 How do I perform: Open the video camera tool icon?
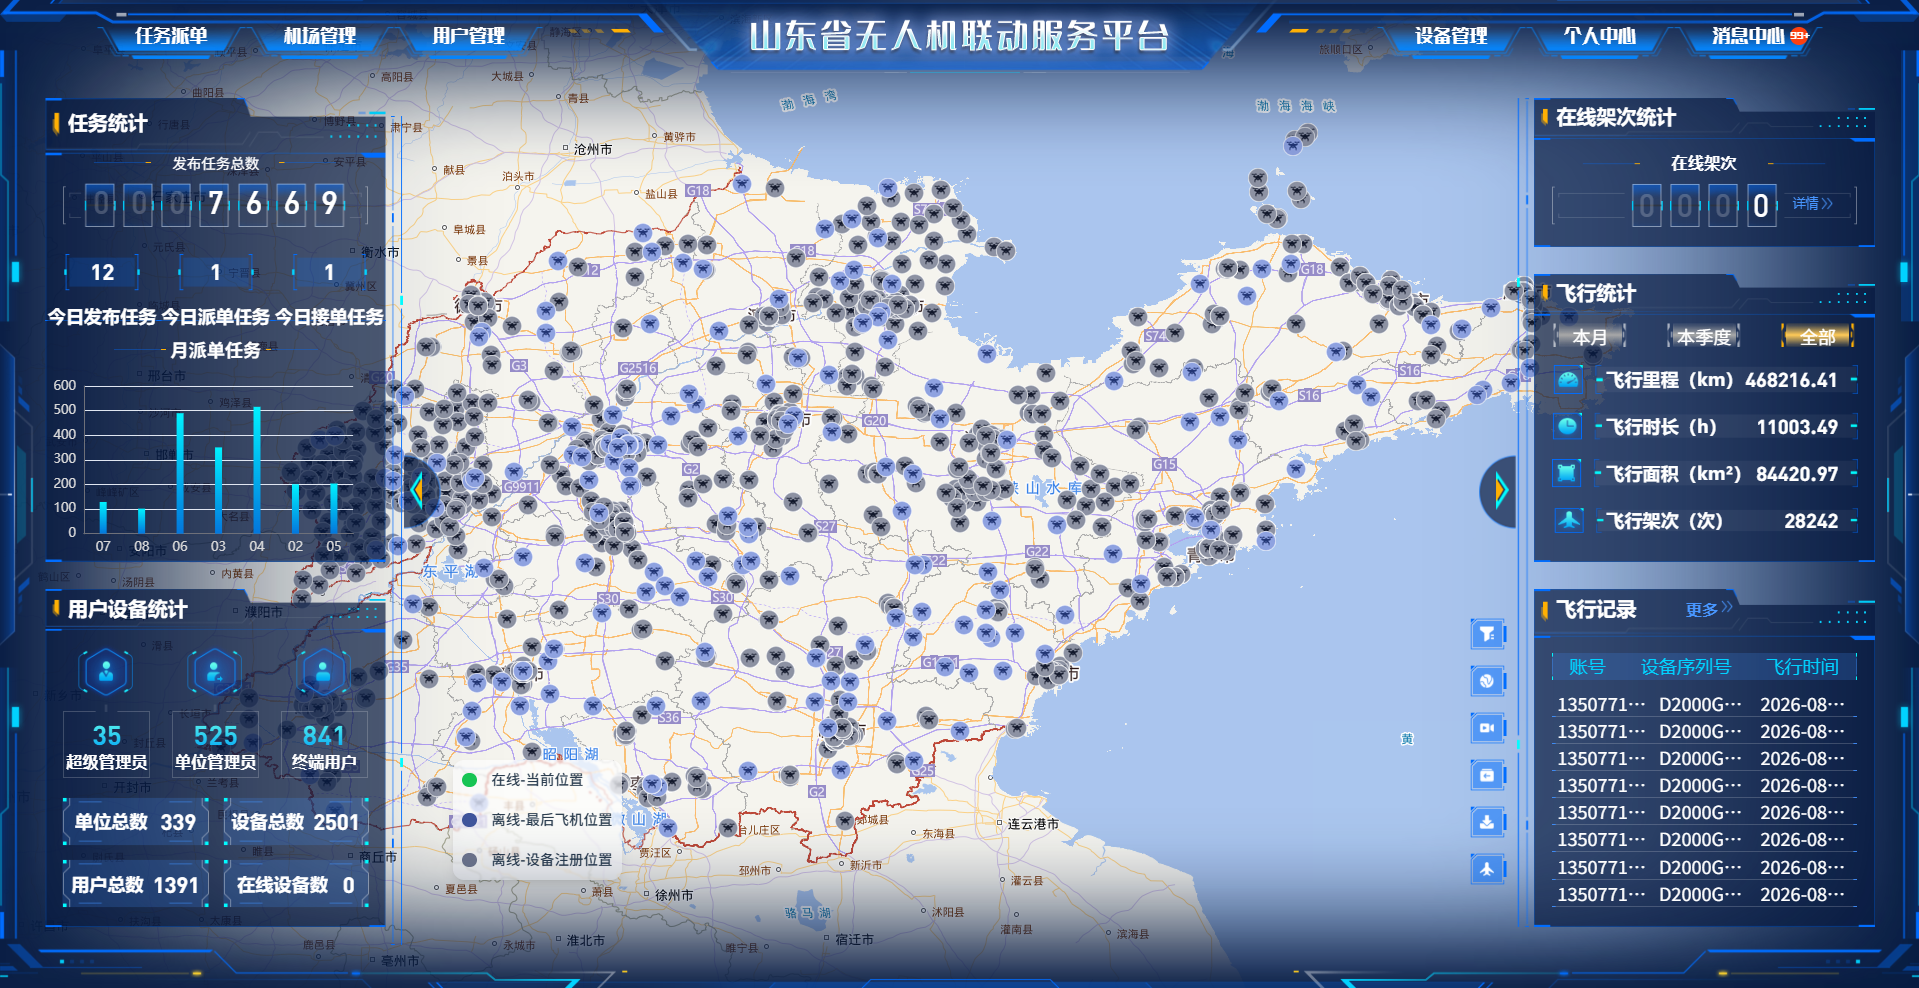(1488, 728)
